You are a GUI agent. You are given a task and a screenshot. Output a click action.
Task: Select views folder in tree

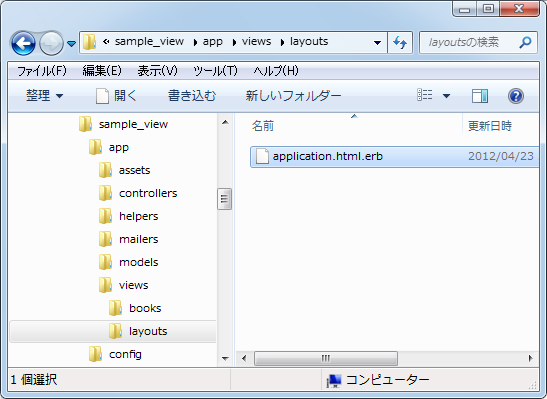(x=133, y=286)
